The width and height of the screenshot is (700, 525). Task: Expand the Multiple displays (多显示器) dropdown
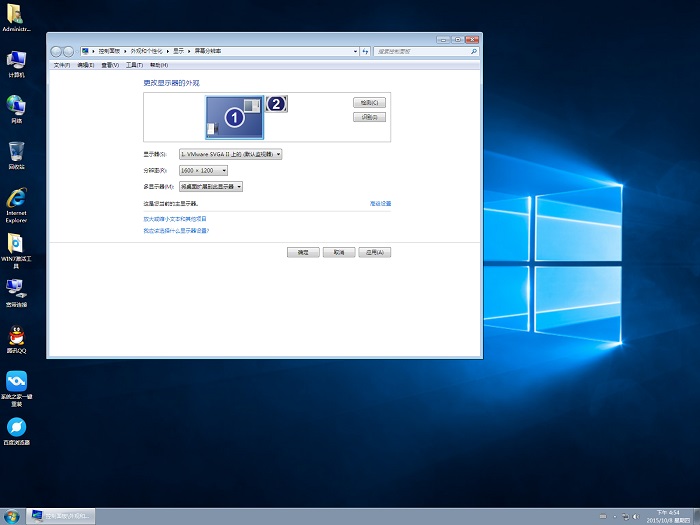point(211,186)
